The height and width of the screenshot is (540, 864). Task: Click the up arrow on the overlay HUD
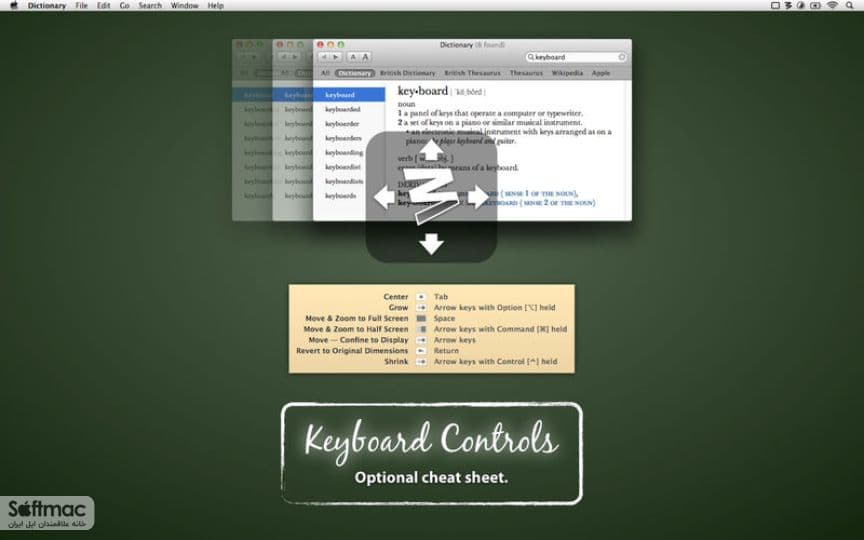click(x=431, y=149)
